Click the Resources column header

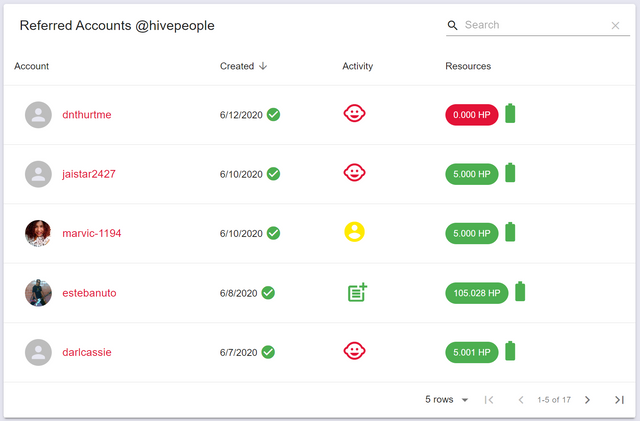pyautogui.click(x=468, y=66)
